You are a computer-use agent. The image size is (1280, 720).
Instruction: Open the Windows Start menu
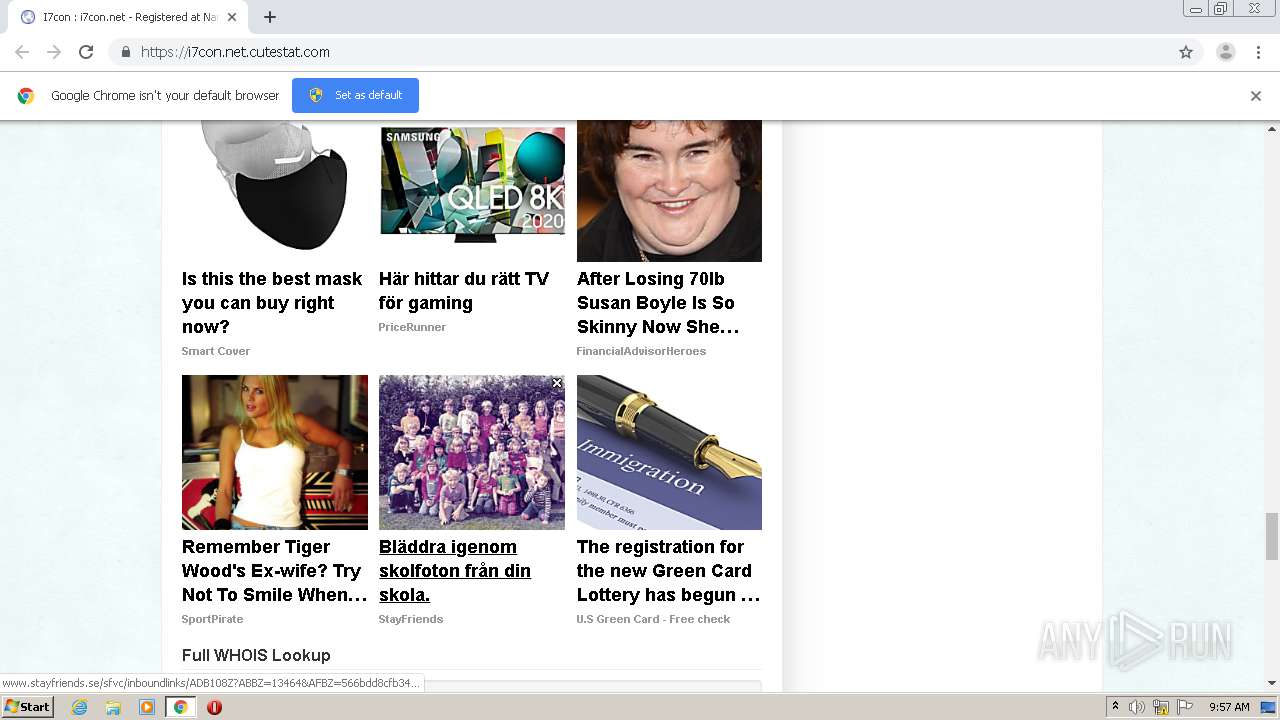click(x=28, y=707)
